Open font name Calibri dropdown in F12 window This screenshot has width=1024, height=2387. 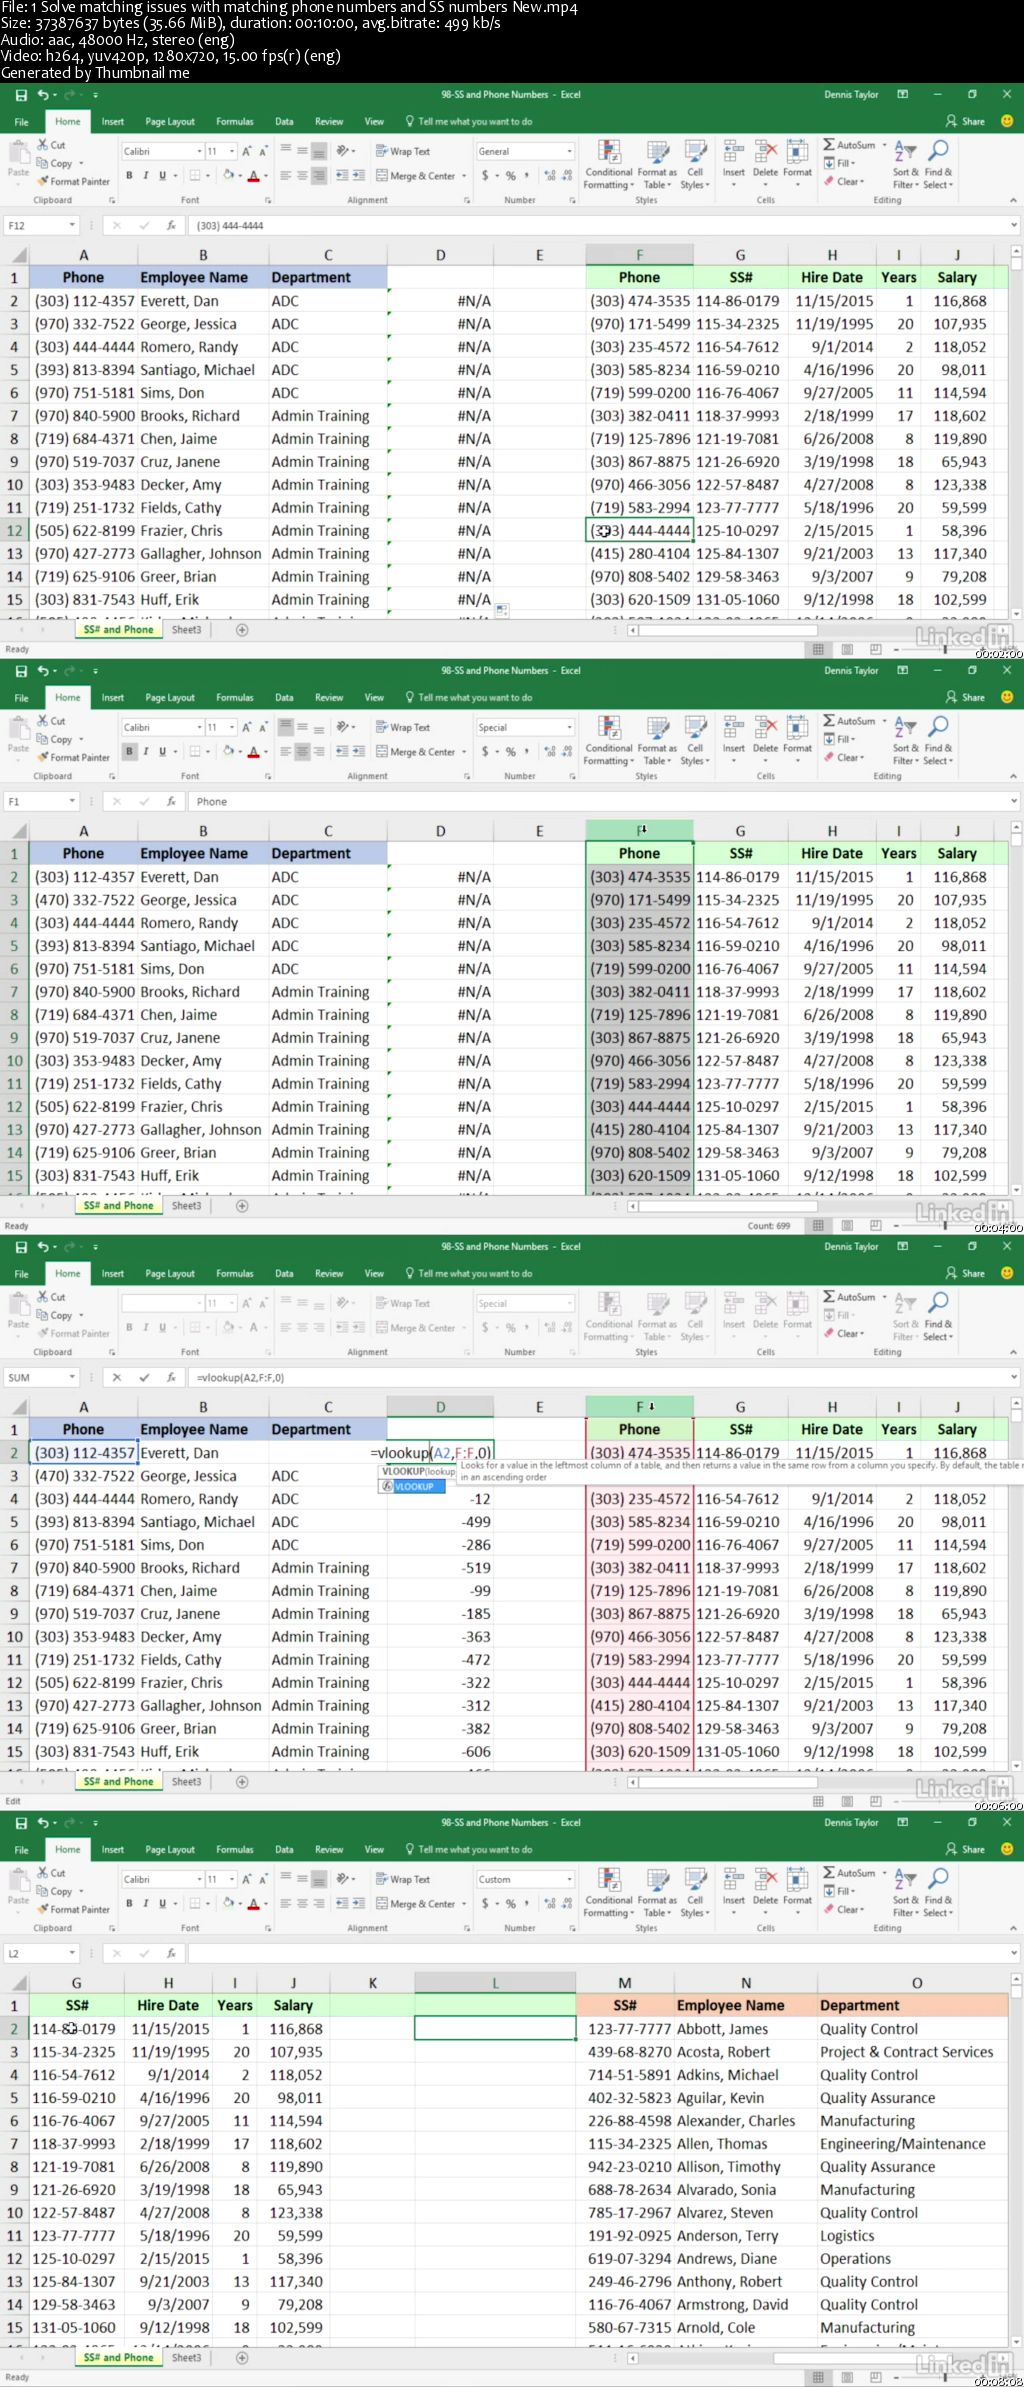(x=198, y=151)
